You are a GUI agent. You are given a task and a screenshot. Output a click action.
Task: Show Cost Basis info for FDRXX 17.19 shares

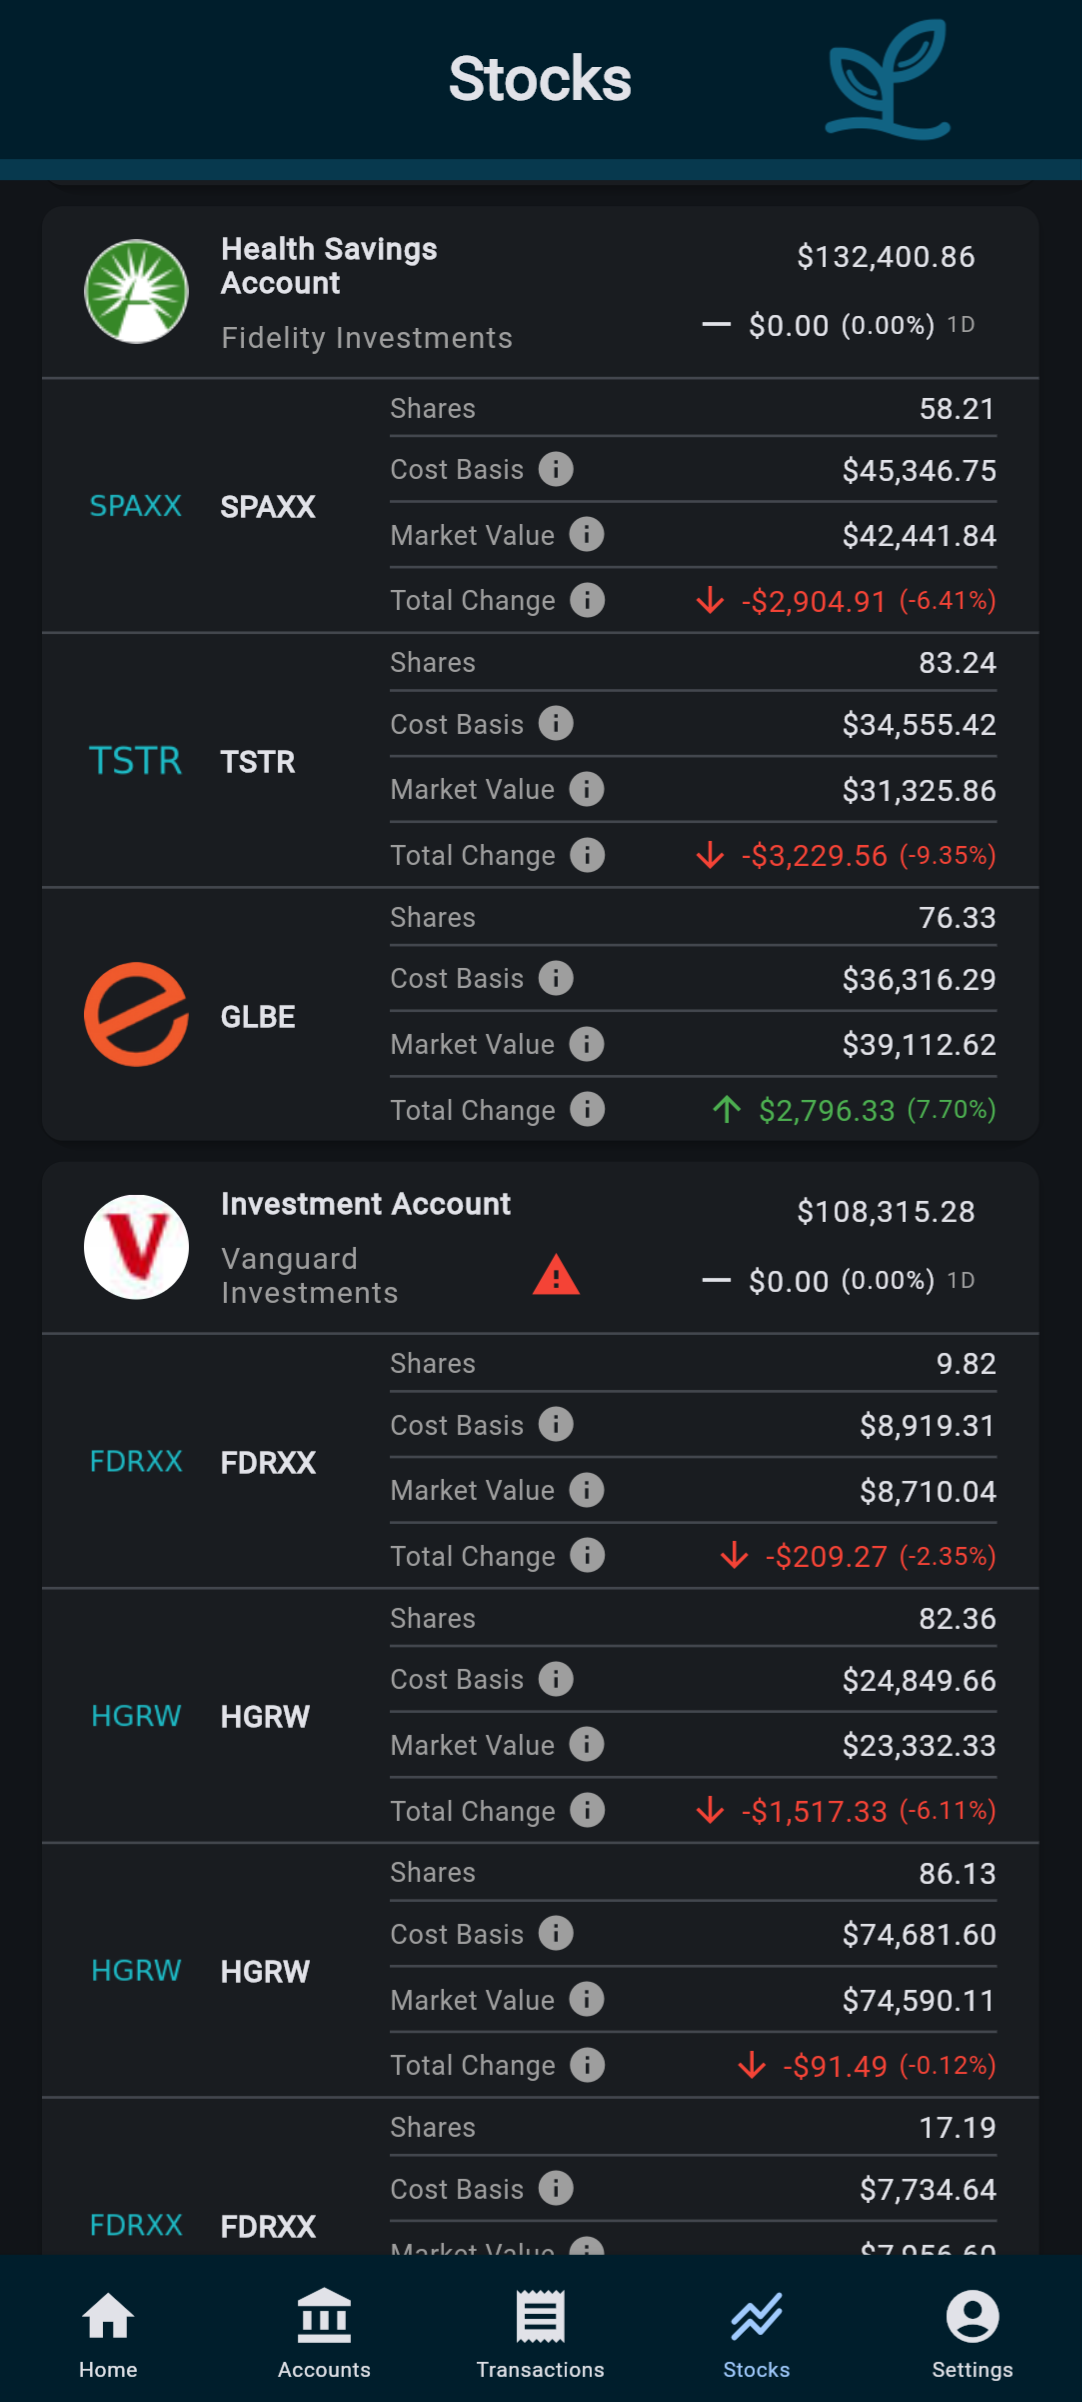(556, 2188)
